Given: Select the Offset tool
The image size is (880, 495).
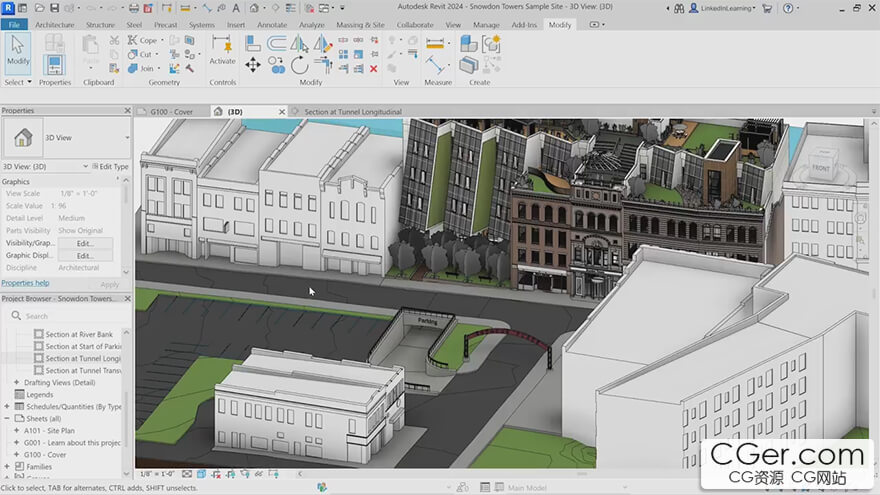Looking at the screenshot, I should [x=276, y=44].
